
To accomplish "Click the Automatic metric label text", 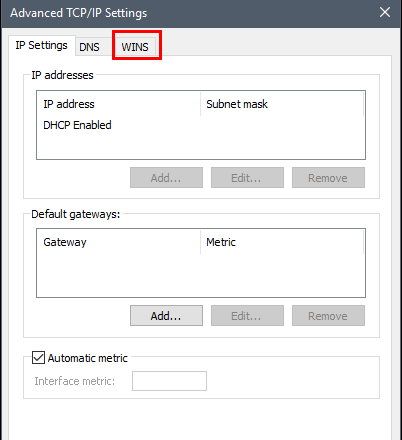I will [x=88, y=358].
